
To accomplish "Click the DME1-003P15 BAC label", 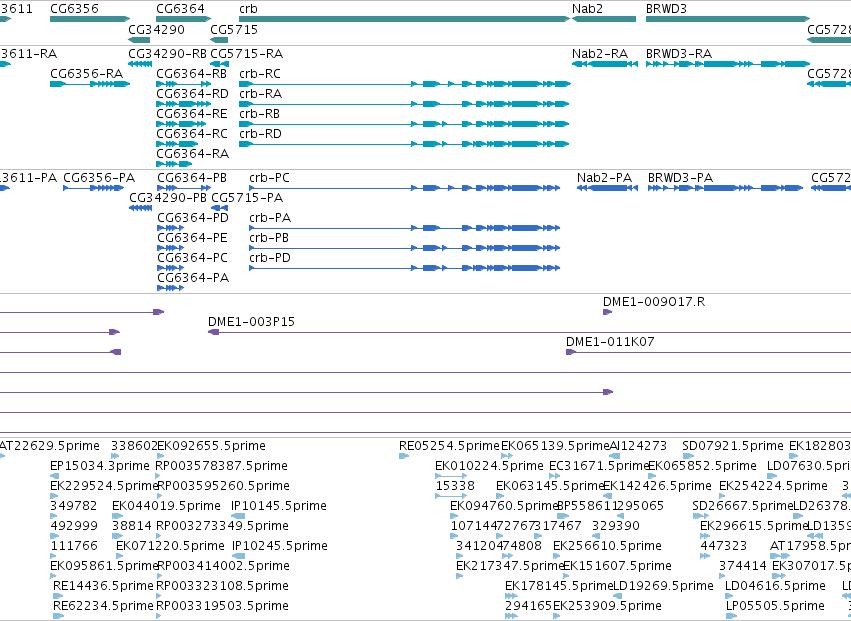I will tap(251, 322).
